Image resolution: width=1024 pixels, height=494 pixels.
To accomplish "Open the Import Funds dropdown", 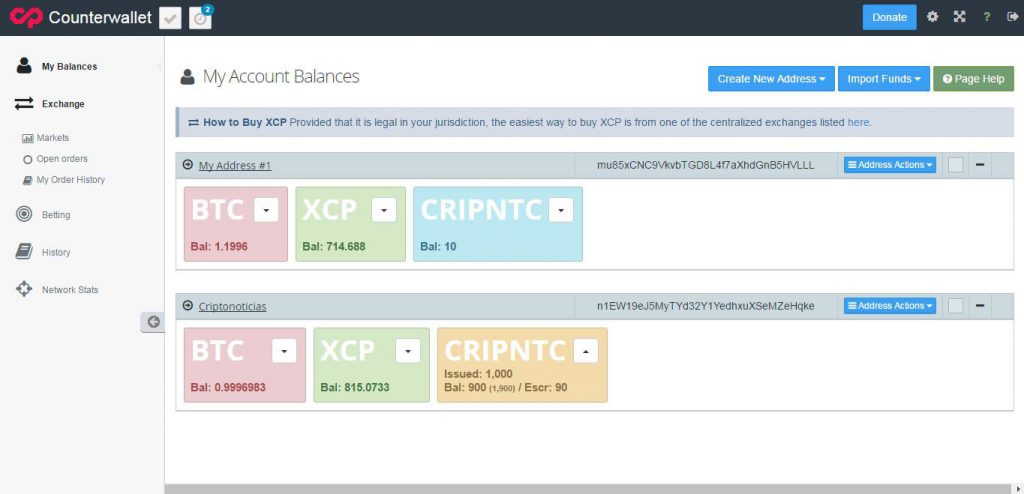I will [x=884, y=78].
